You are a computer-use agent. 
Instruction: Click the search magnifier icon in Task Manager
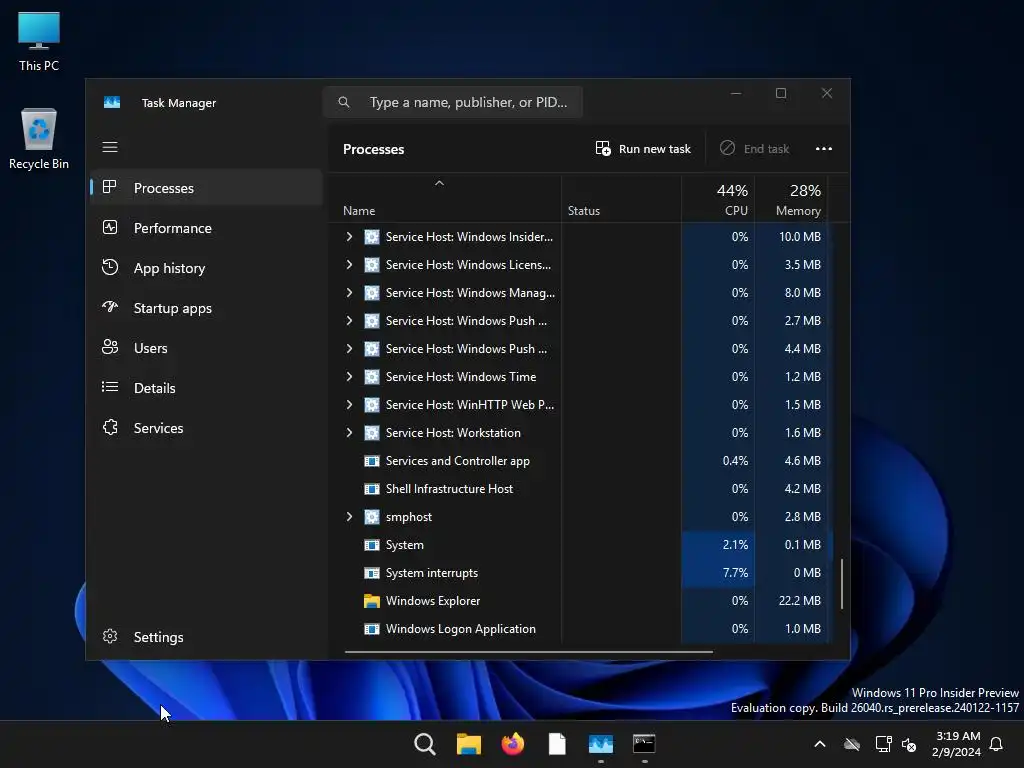tap(344, 102)
